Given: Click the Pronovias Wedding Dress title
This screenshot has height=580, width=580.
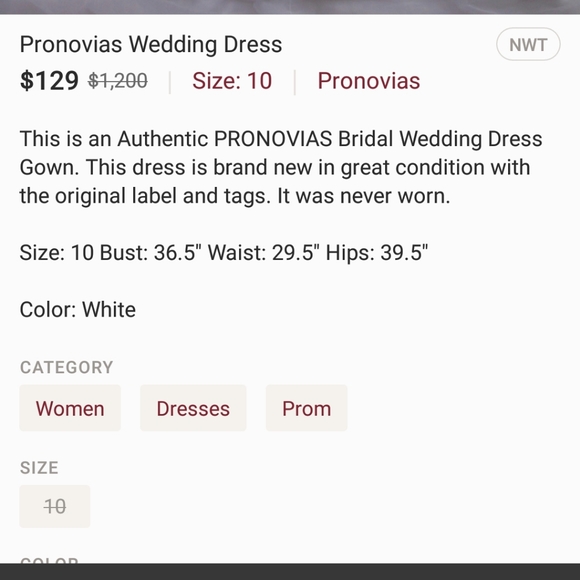Looking at the screenshot, I should (151, 44).
